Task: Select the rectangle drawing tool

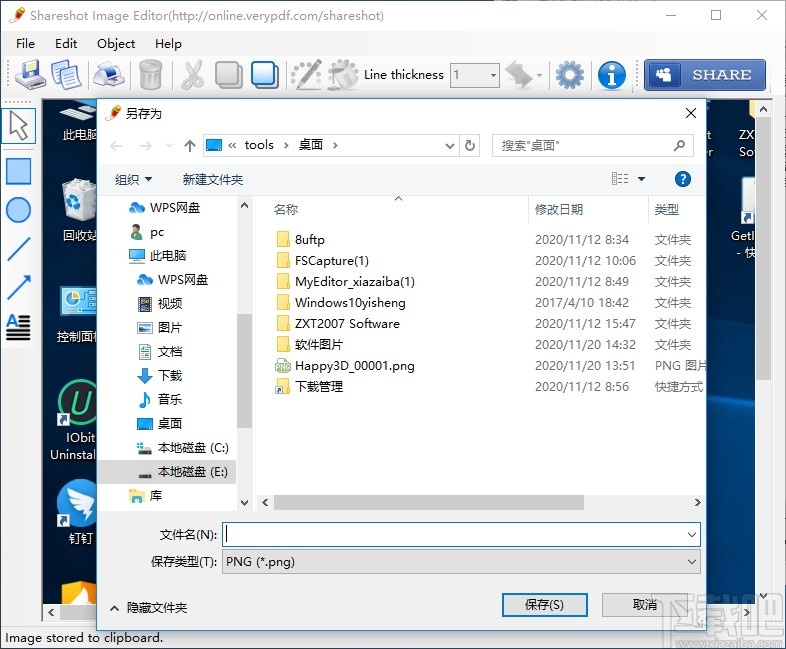Action: (x=19, y=171)
